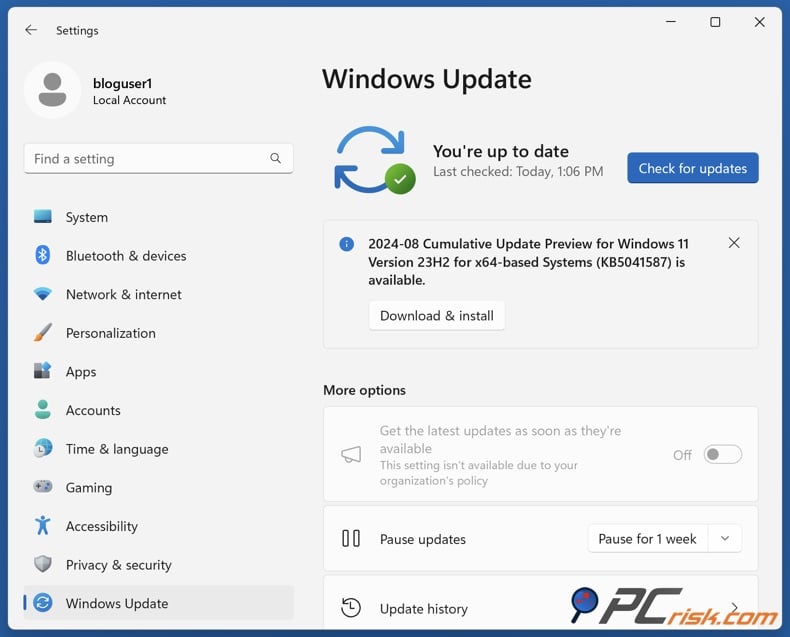
Task: Expand the pause duration dropdown arrow
Action: (725, 538)
